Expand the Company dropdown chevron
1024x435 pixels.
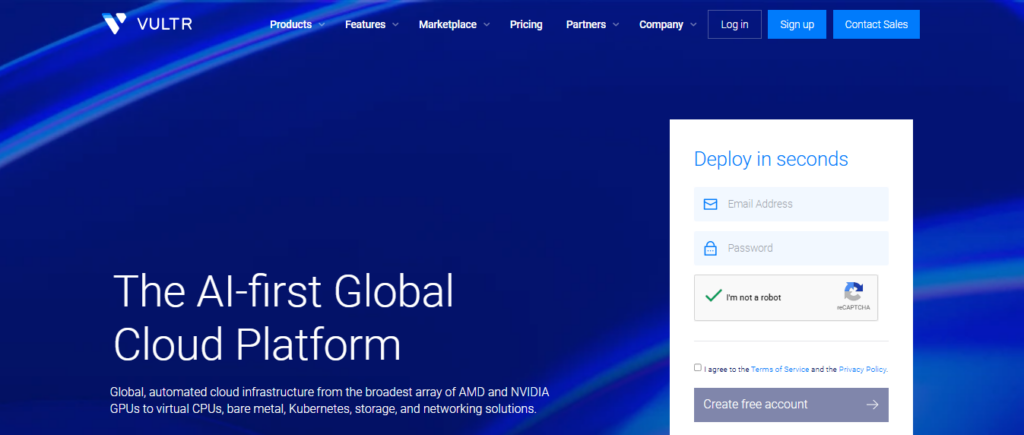(x=693, y=25)
